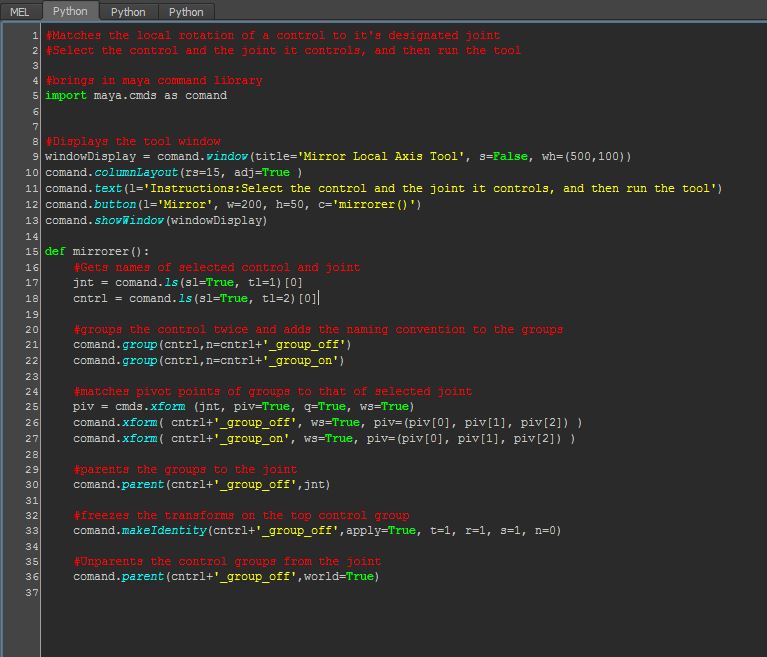Click the comment 'brings in maya command library'
This screenshot has height=657, width=767.
[154, 80]
